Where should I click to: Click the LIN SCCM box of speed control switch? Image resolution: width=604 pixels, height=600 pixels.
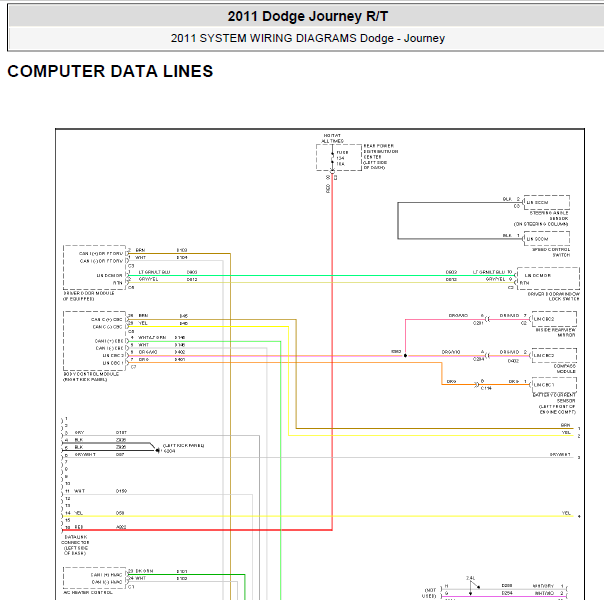pyautogui.click(x=546, y=239)
